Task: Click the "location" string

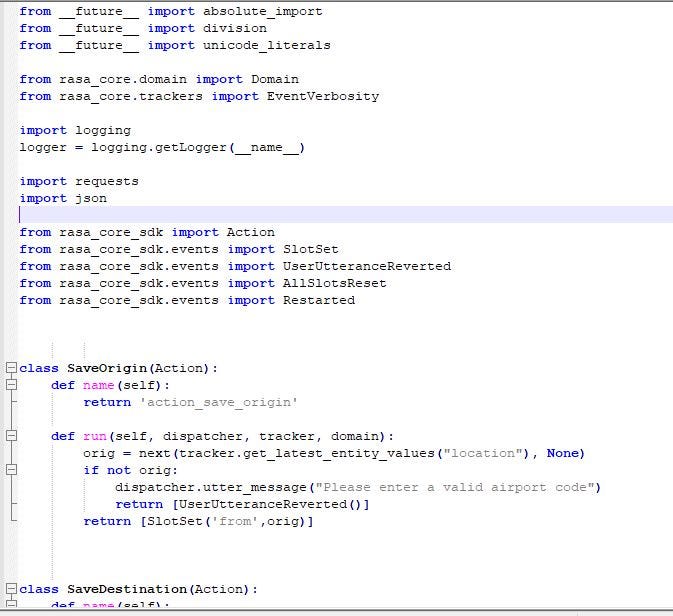Action: coord(486,453)
